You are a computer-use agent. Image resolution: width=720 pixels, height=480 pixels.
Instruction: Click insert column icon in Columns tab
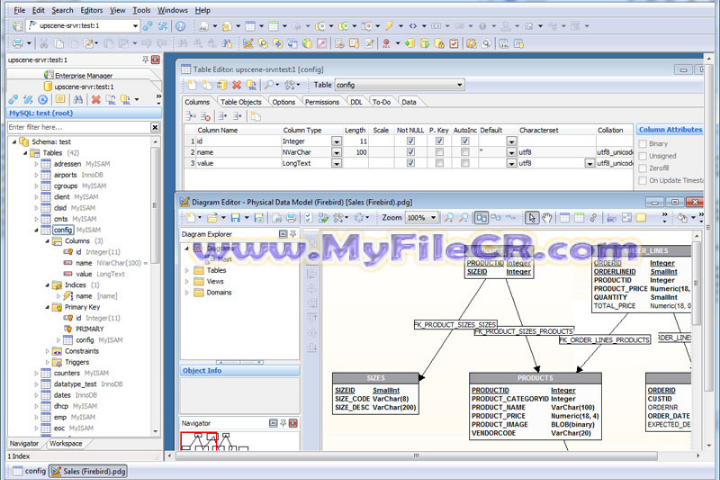click(191, 117)
